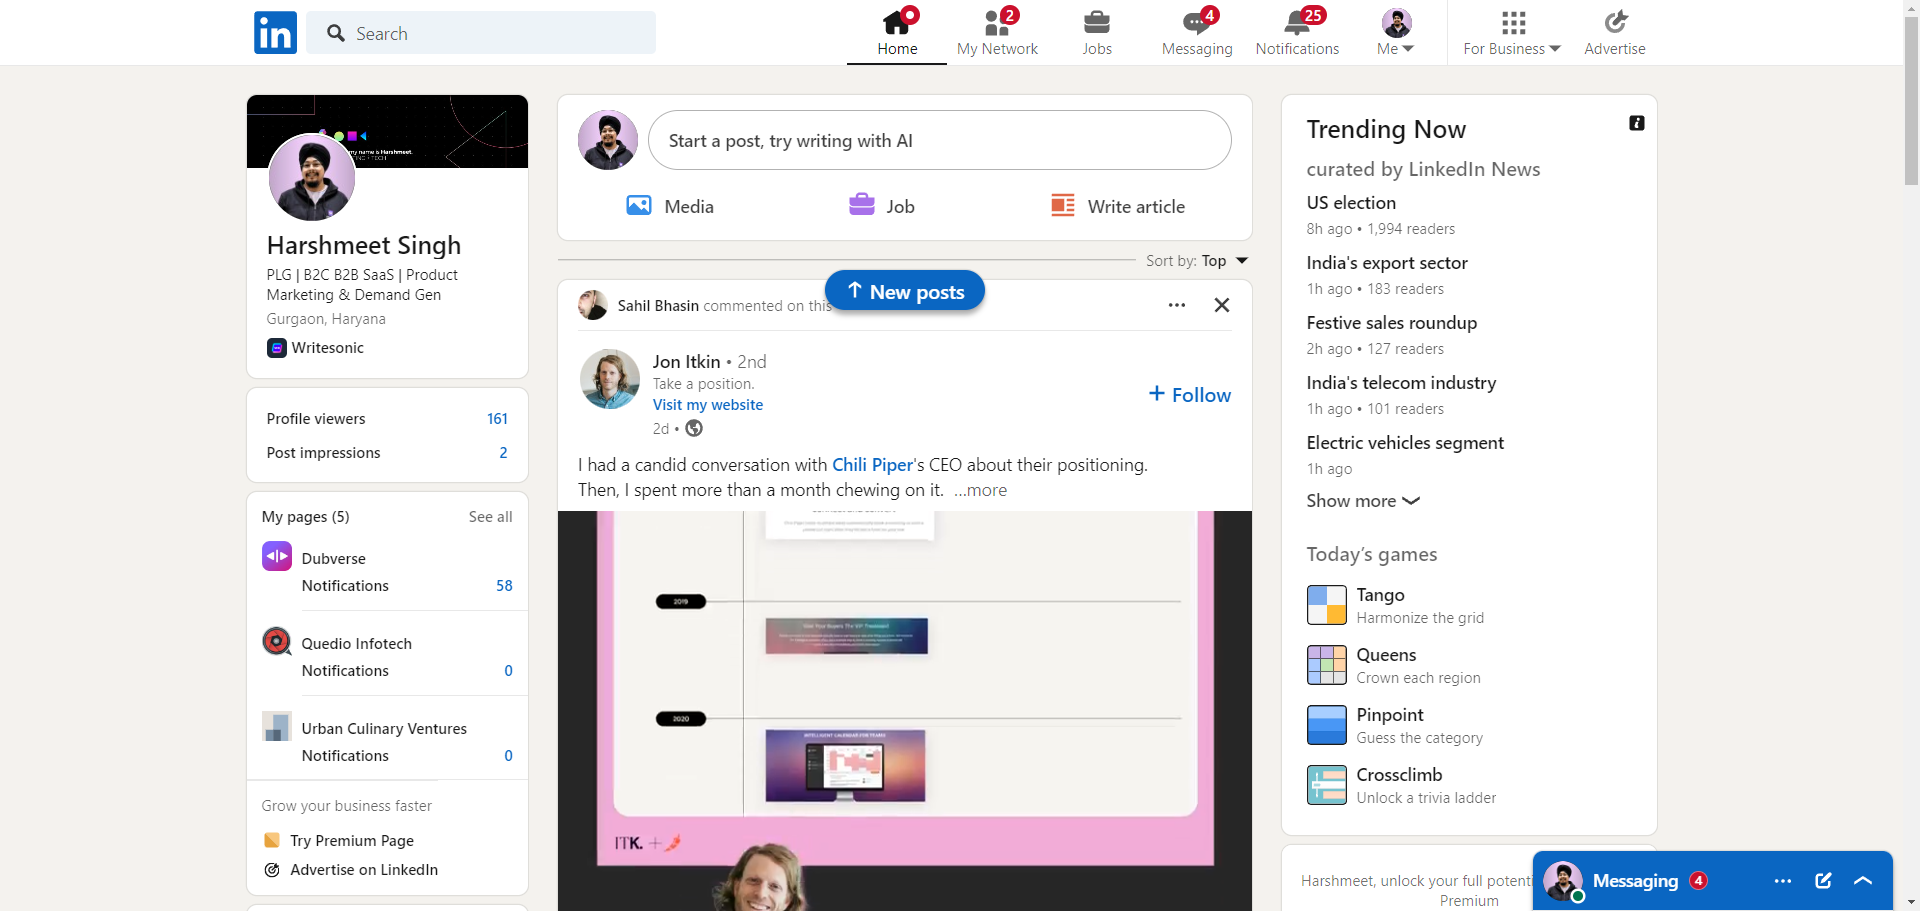This screenshot has width=1920, height=911.
Task: Click your avatar beside post box
Action: (x=608, y=140)
